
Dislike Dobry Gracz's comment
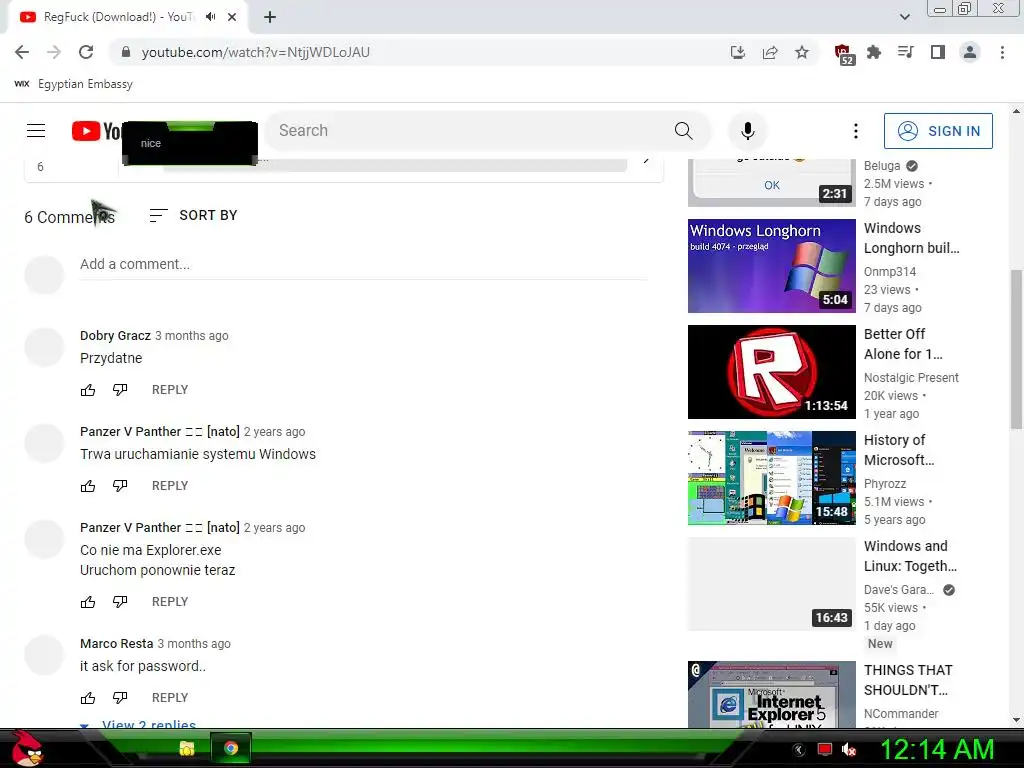tap(120, 390)
